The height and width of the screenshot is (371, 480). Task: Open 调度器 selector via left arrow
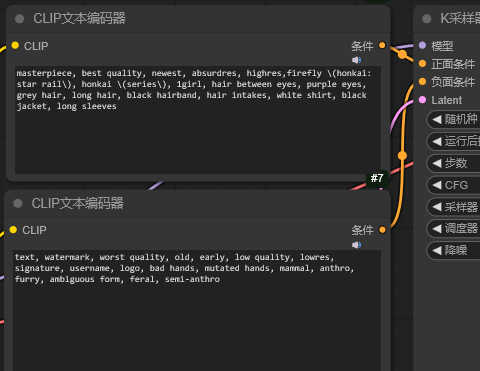(437, 228)
